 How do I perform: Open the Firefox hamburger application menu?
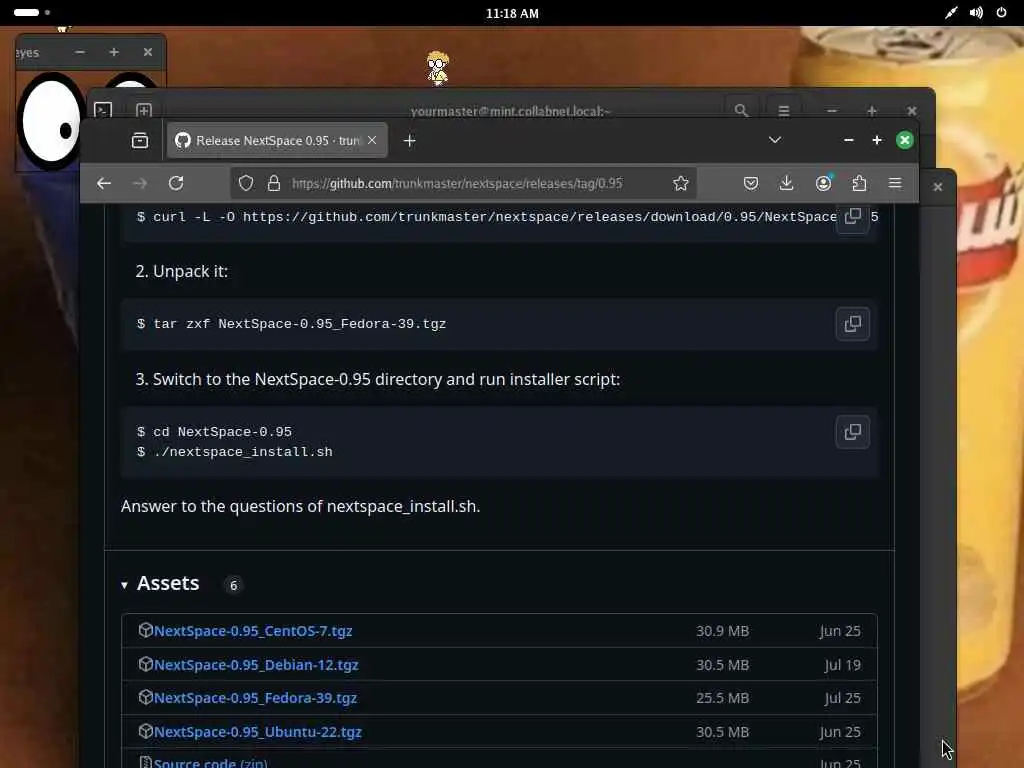pyautogui.click(x=895, y=184)
